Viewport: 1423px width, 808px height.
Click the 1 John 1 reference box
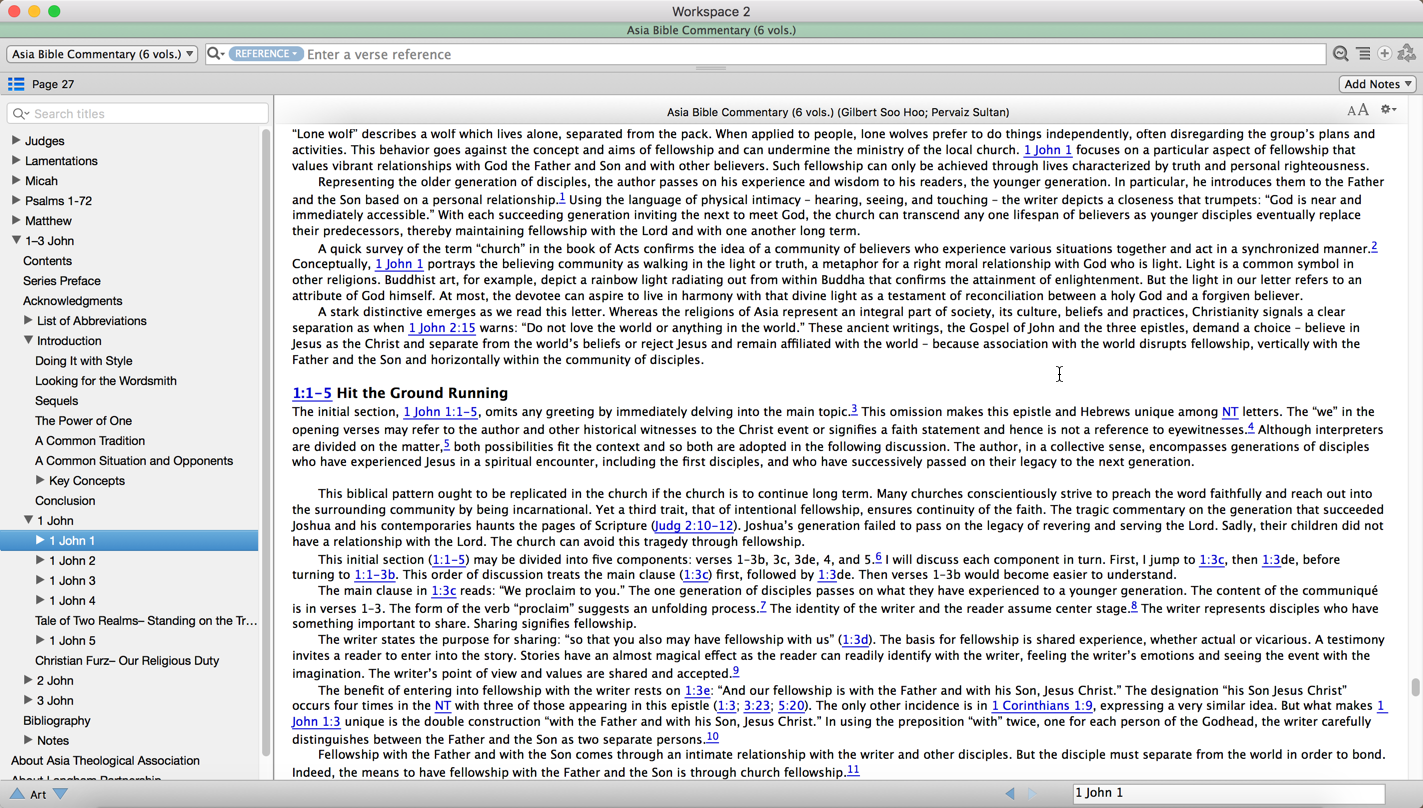pyautogui.click(x=1228, y=793)
